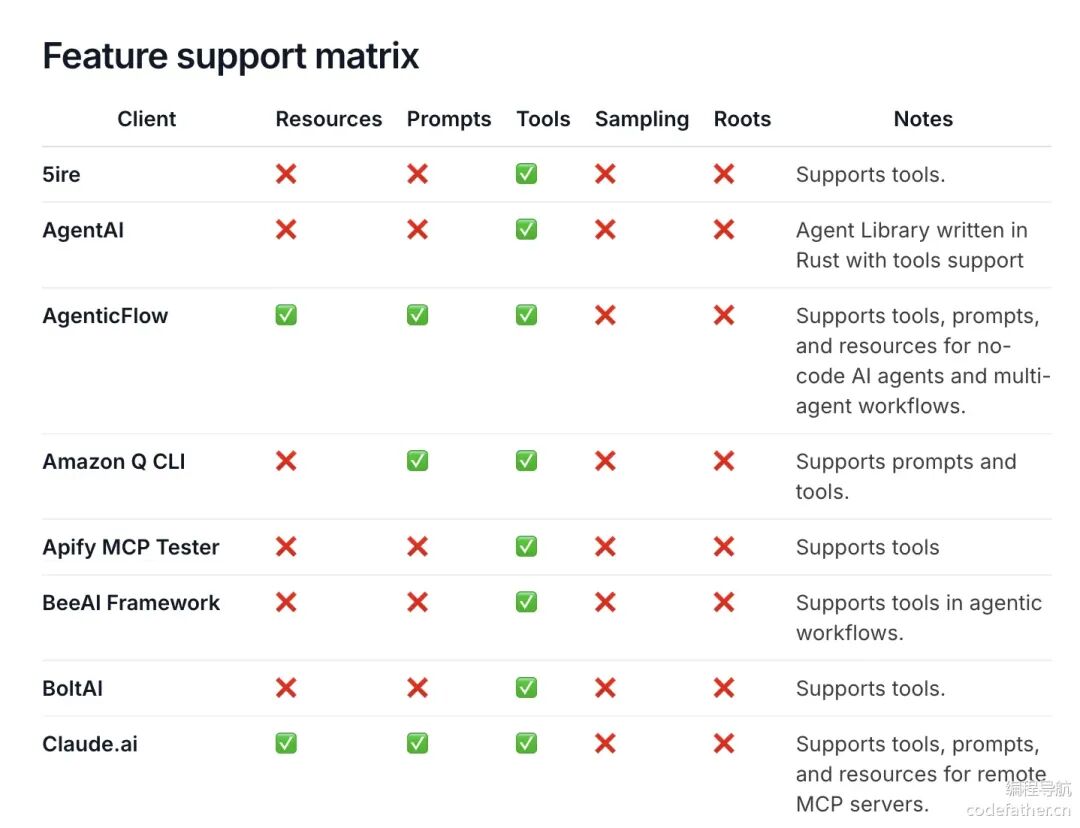The image size is (1080, 828).
Task: Click the Feature support matrix heading
Action: coord(231,56)
